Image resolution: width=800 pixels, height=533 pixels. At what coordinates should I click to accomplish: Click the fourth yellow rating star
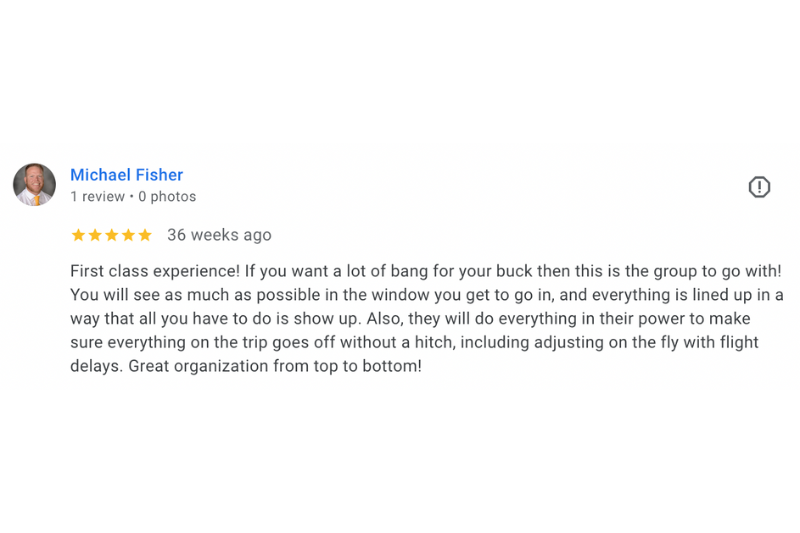click(x=128, y=236)
